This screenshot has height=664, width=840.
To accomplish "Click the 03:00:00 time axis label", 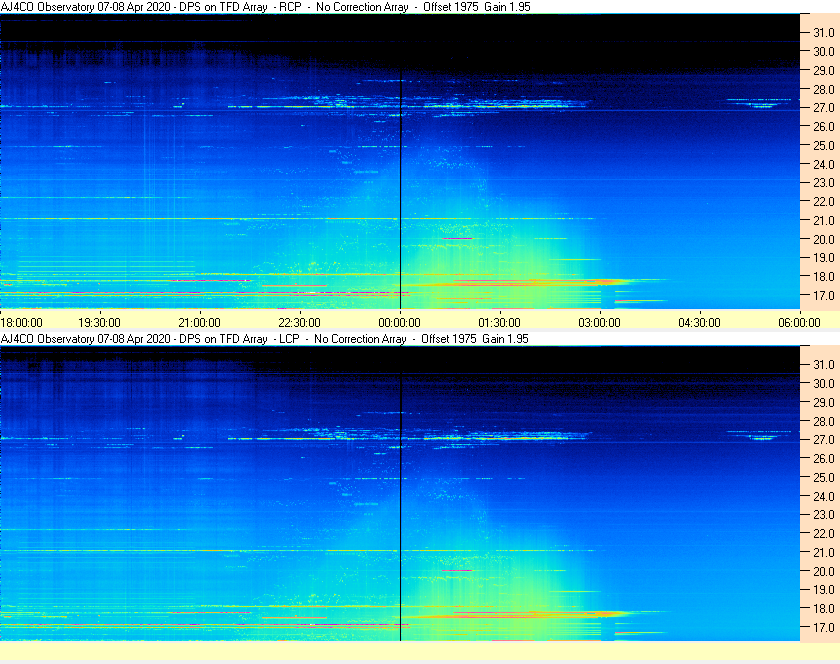I will point(599,323).
